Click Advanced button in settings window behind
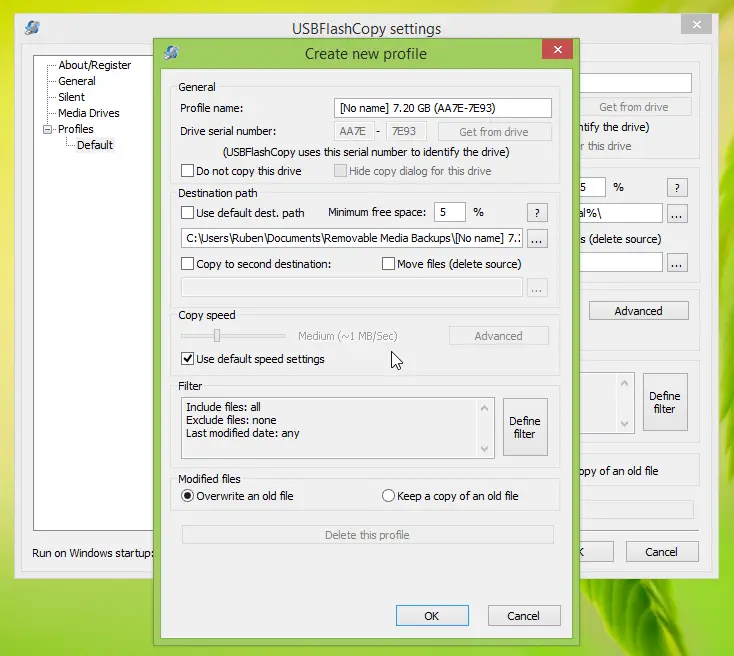The width and height of the screenshot is (734, 656). click(x=639, y=311)
